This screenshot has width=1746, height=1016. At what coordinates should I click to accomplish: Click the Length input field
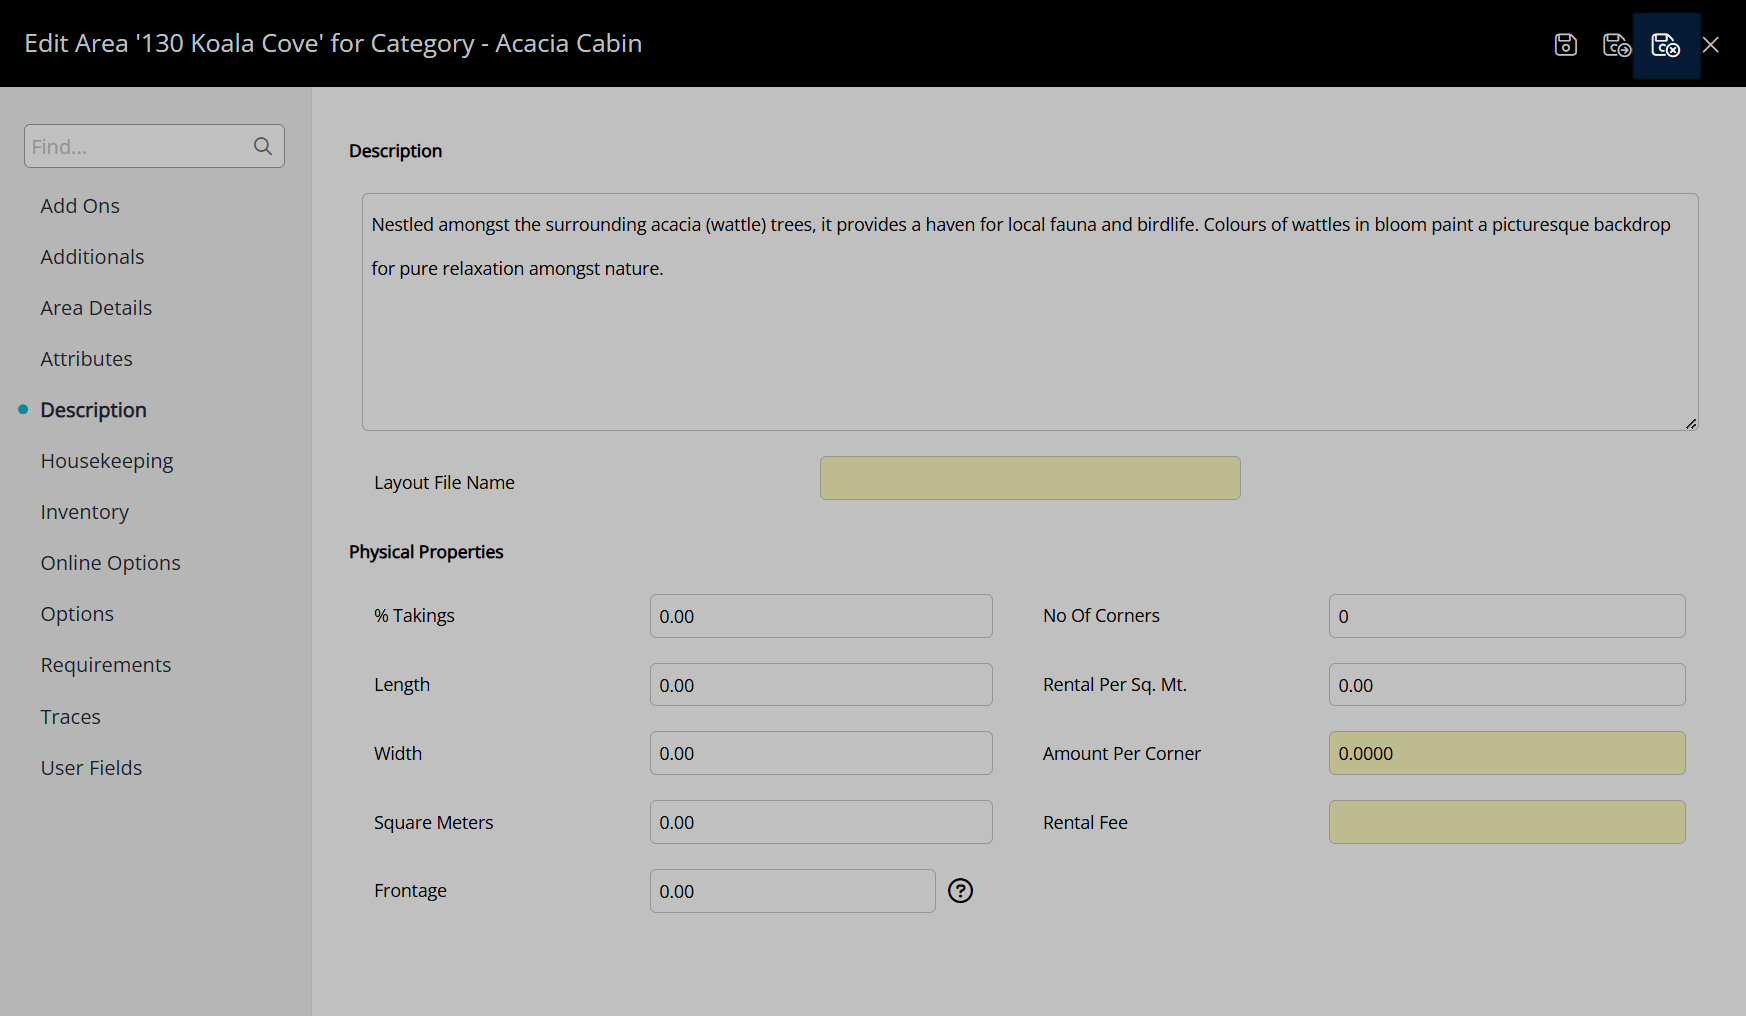[821, 685]
